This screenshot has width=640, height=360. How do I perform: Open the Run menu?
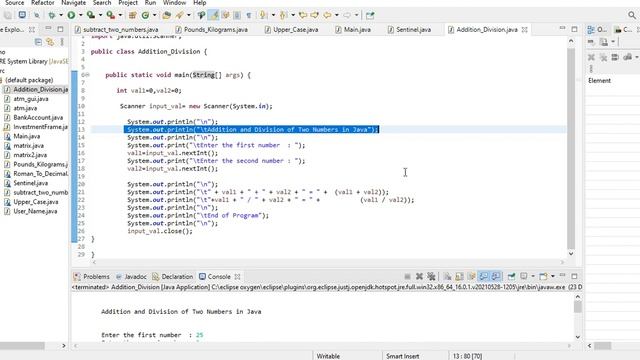[150, 3]
